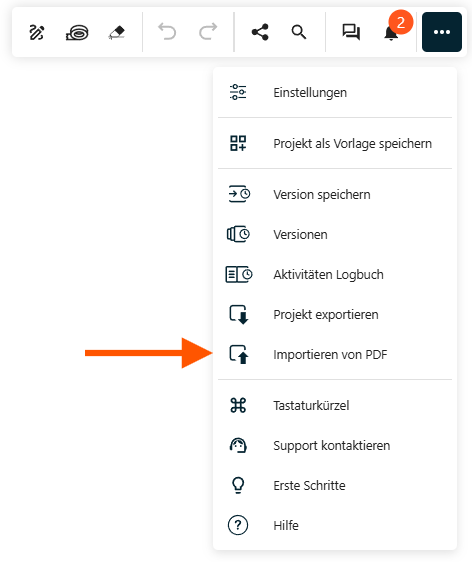Choose Projekt exportieren
Viewport: 472px width, 562px height.
(x=335, y=314)
